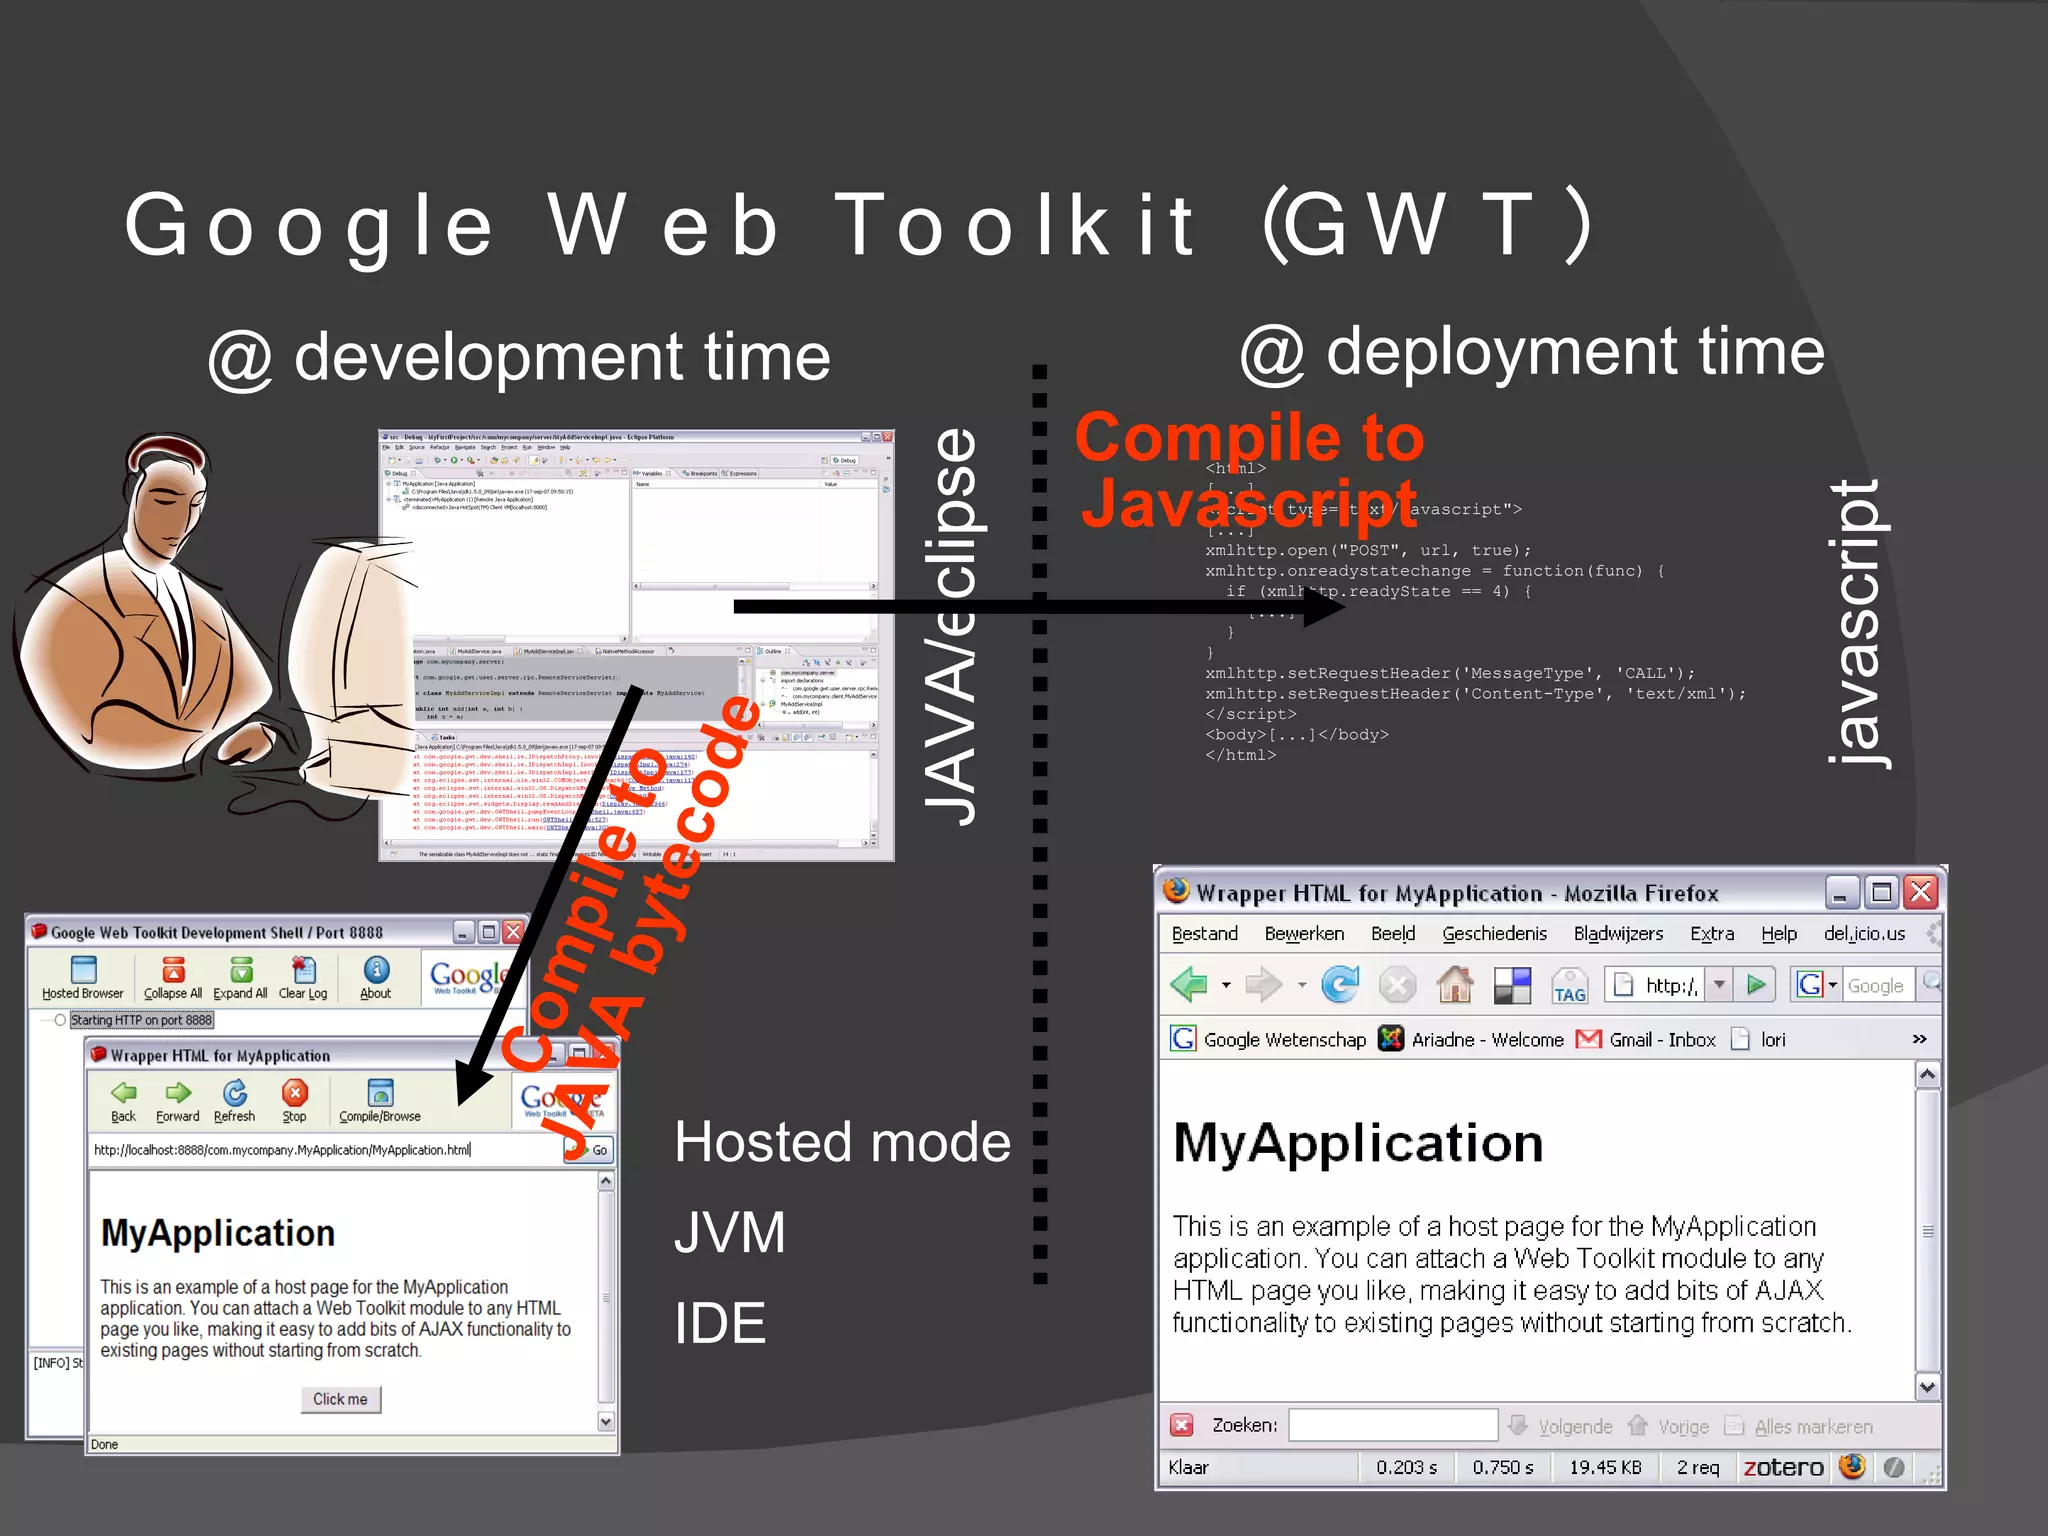Click Firefox reload icon
2048x1536 pixels.
tap(1340, 985)
